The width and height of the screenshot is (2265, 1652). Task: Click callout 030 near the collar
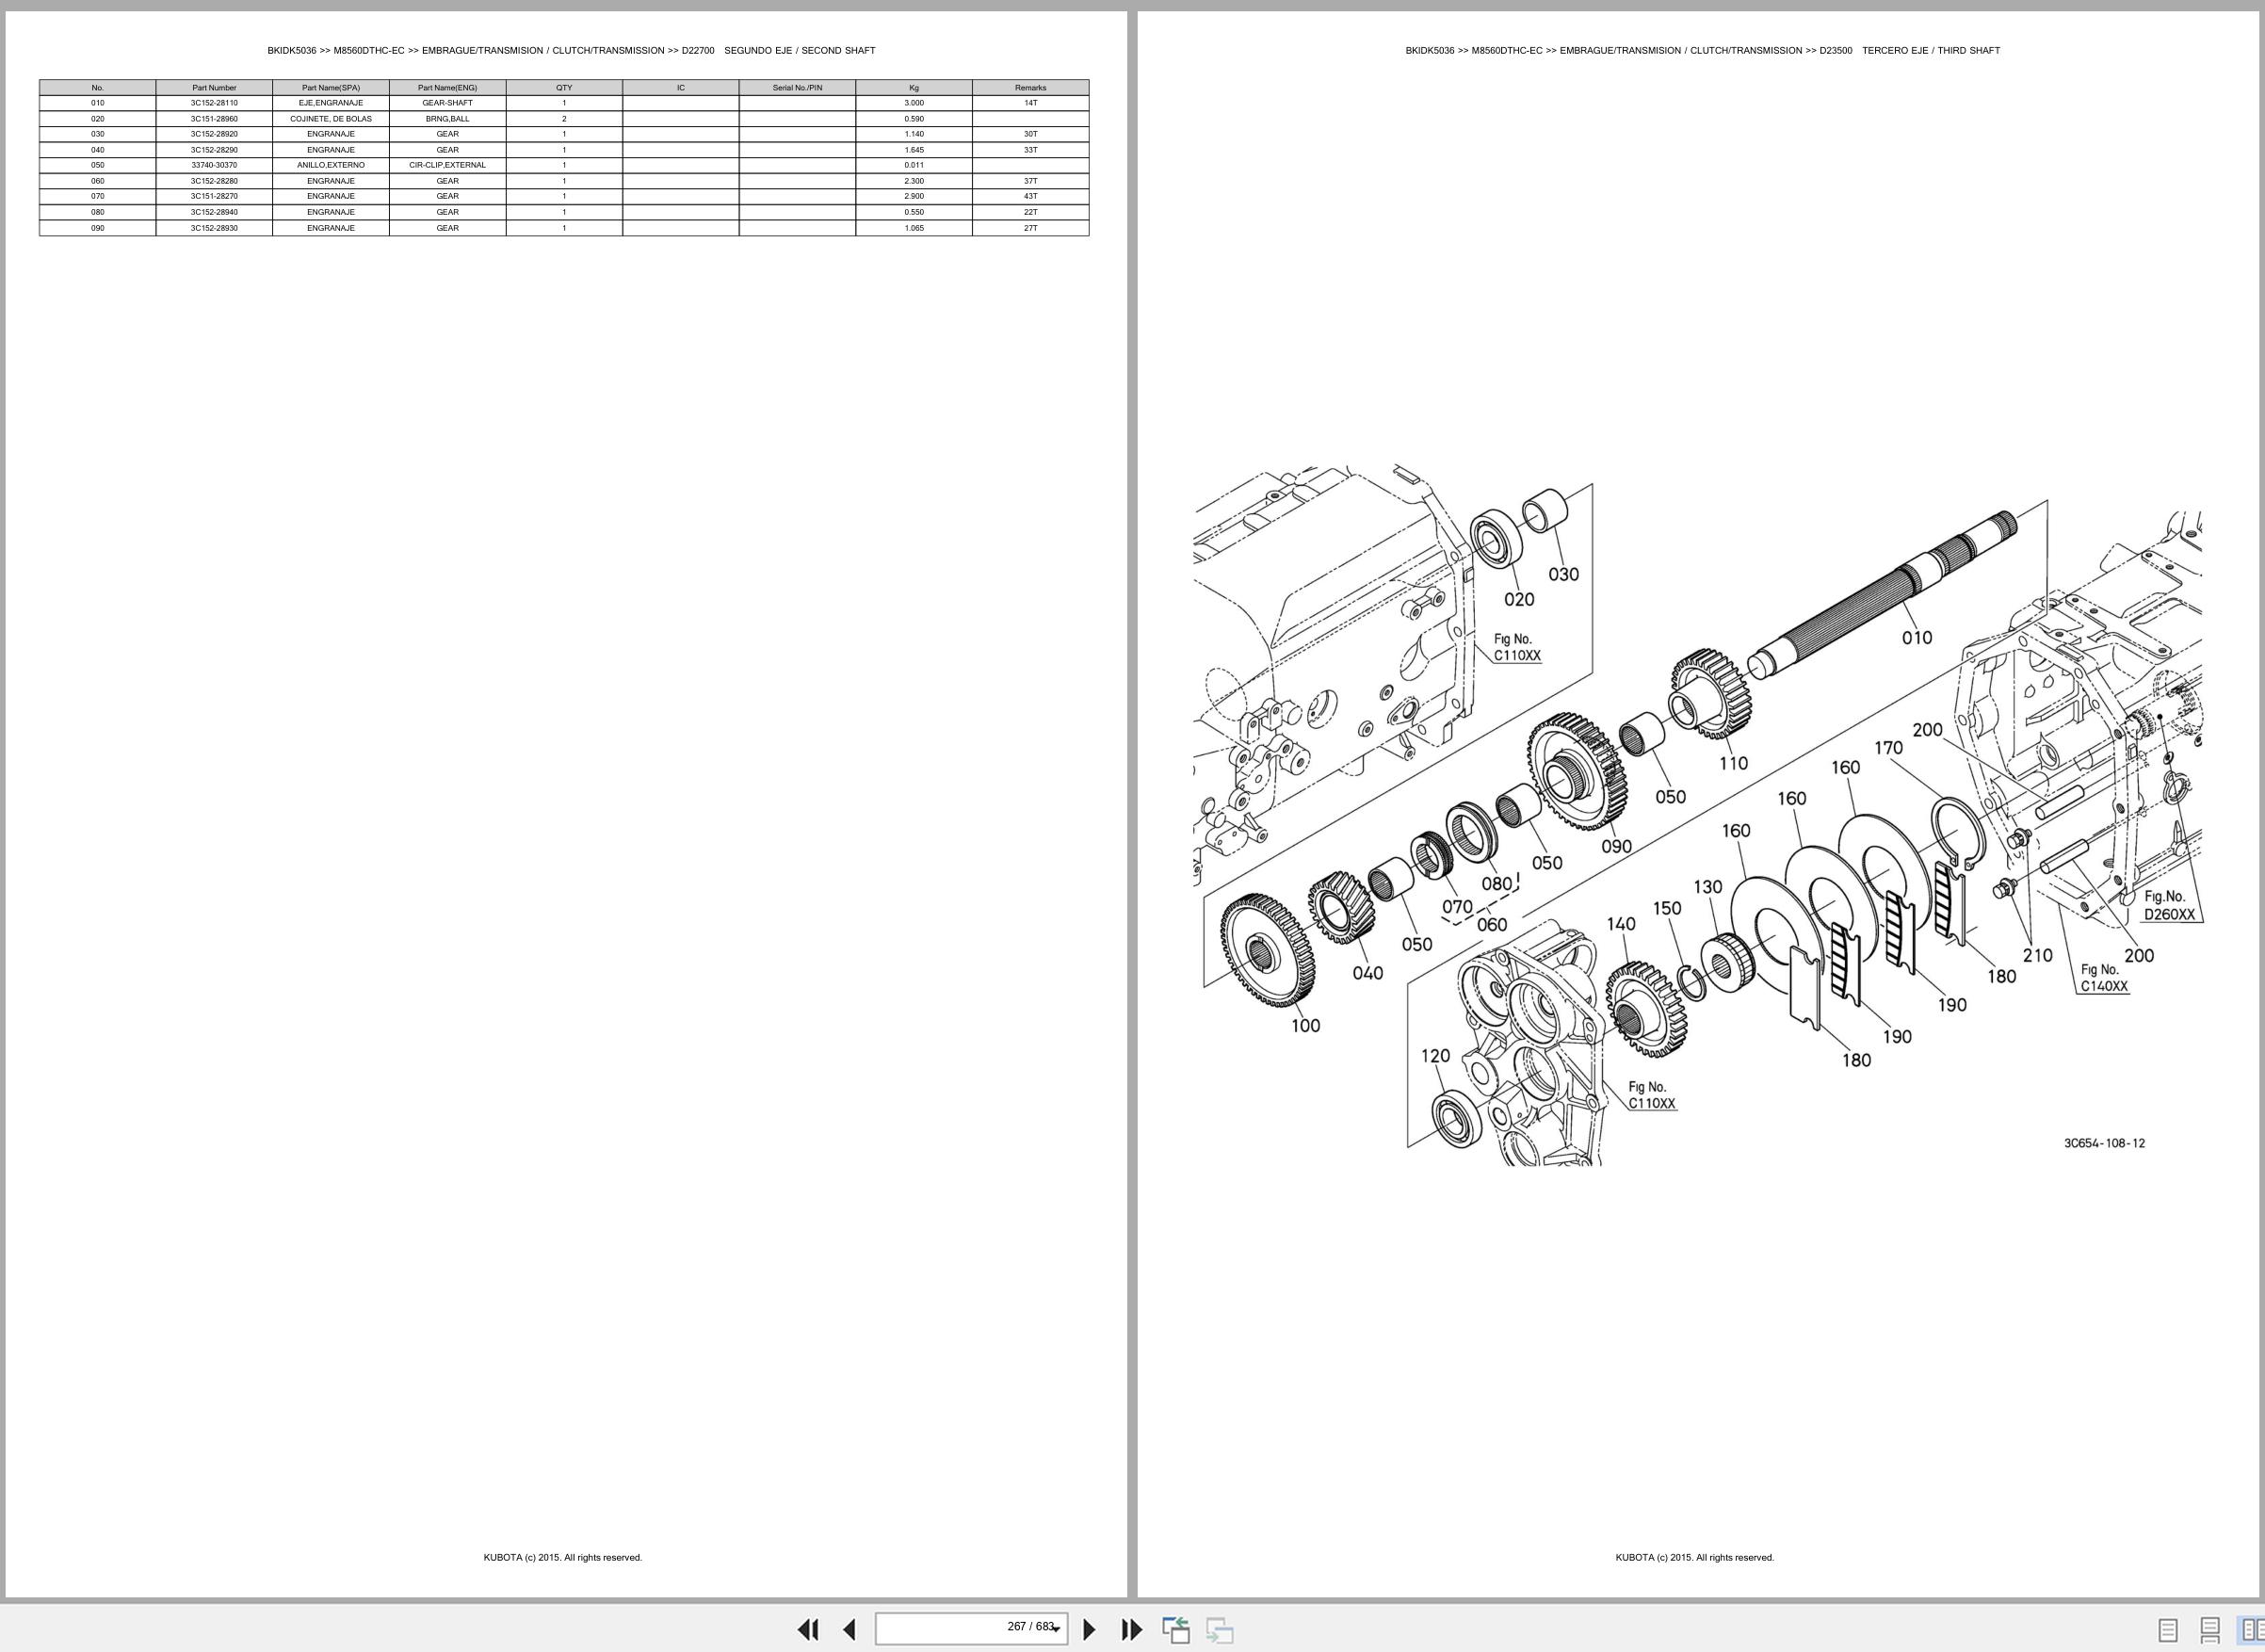pos(1564,575)
